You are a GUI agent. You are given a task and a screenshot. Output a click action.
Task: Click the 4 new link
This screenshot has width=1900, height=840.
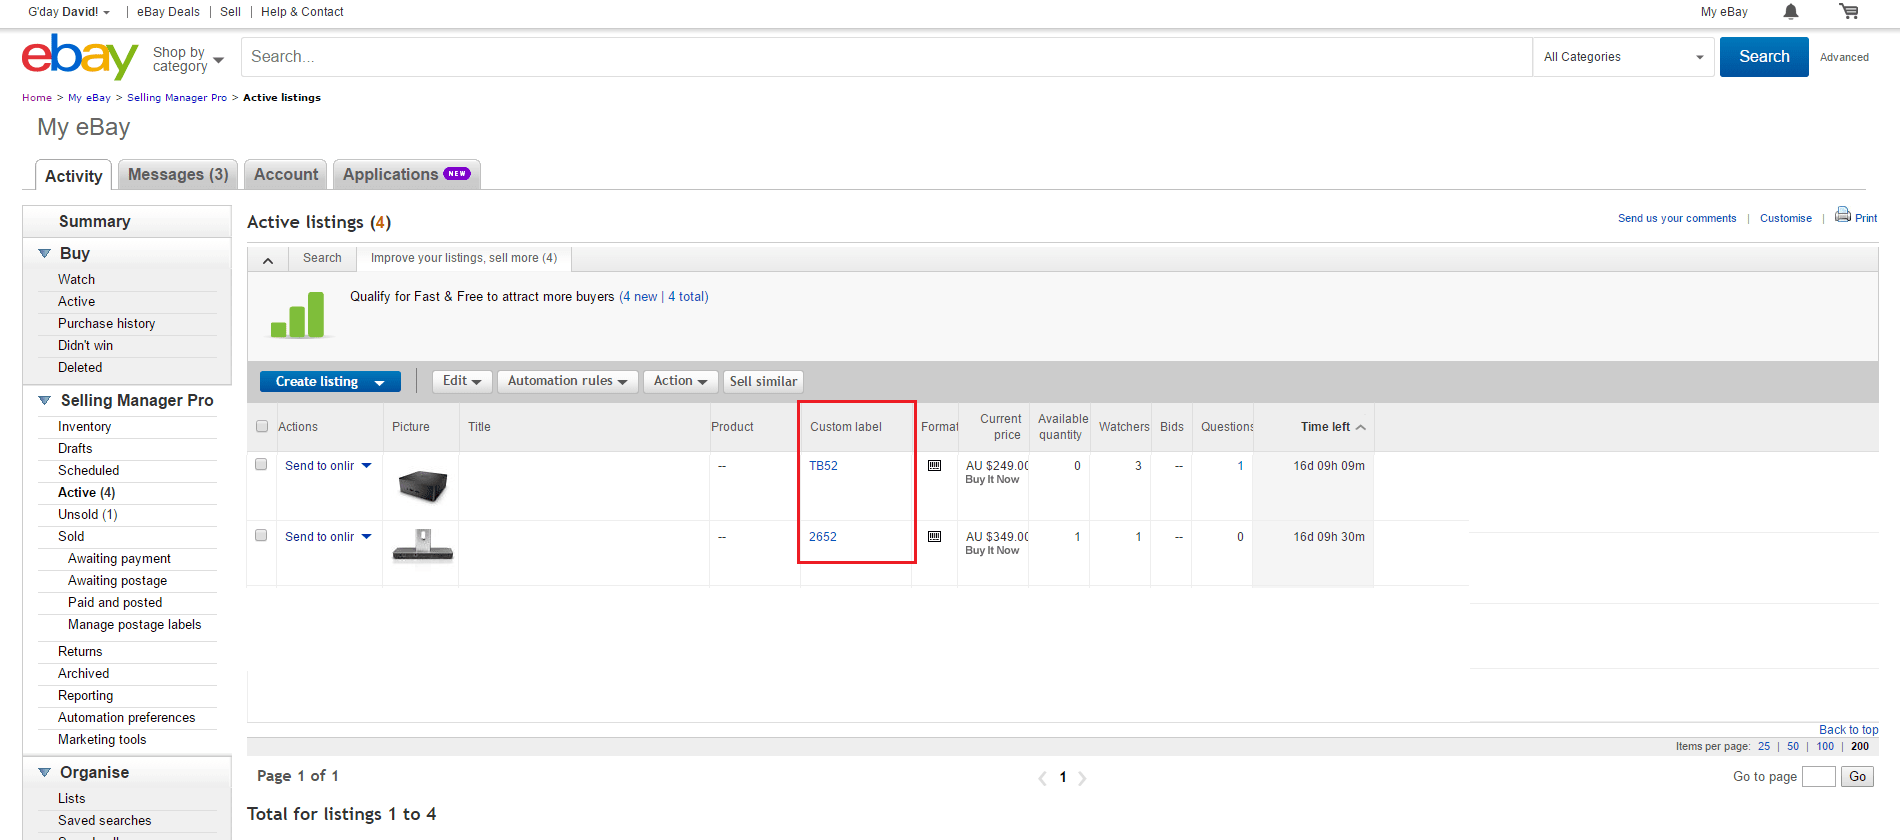click(x=640, y=297)
